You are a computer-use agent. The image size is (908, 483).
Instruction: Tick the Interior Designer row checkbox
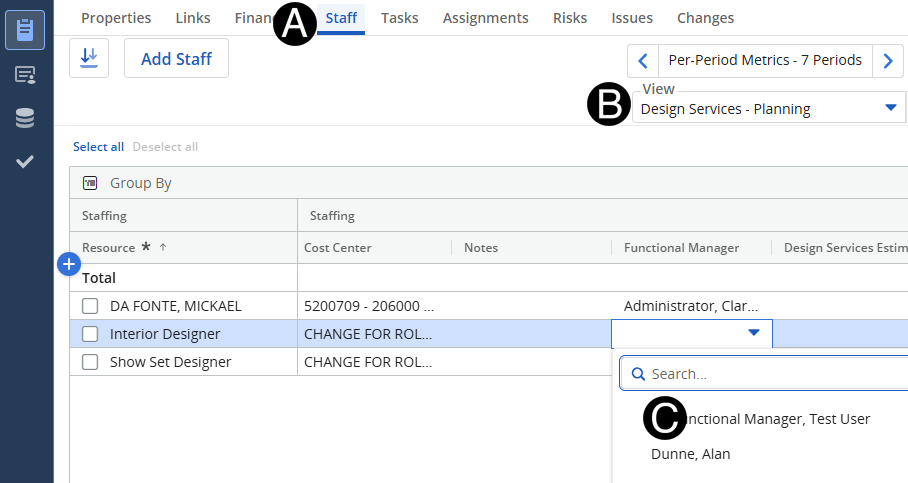pyautogui.click(x=90, y=334)
